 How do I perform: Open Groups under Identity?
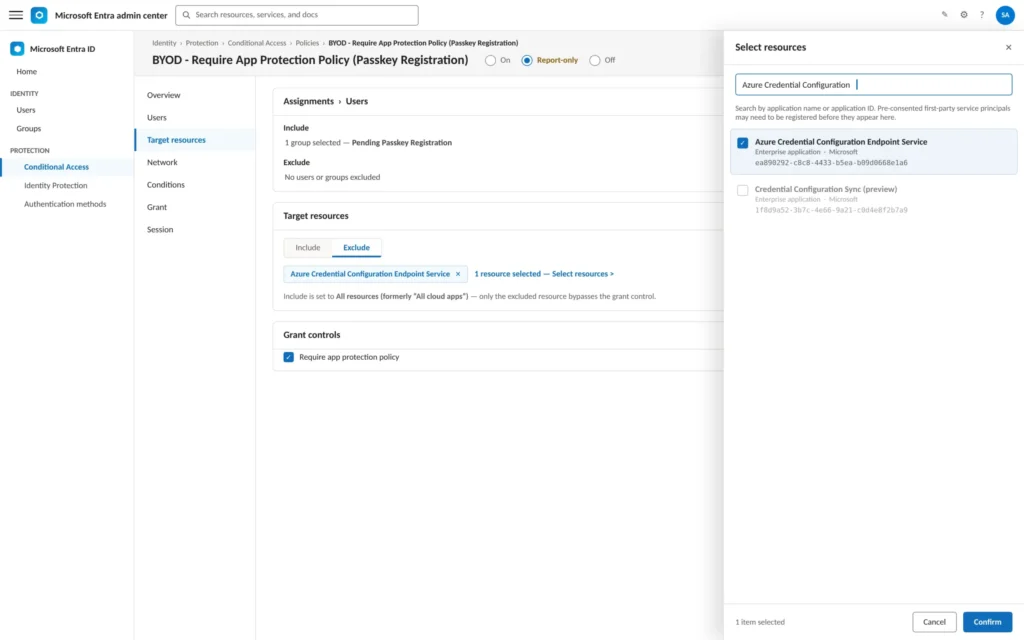tap(29, 129)
